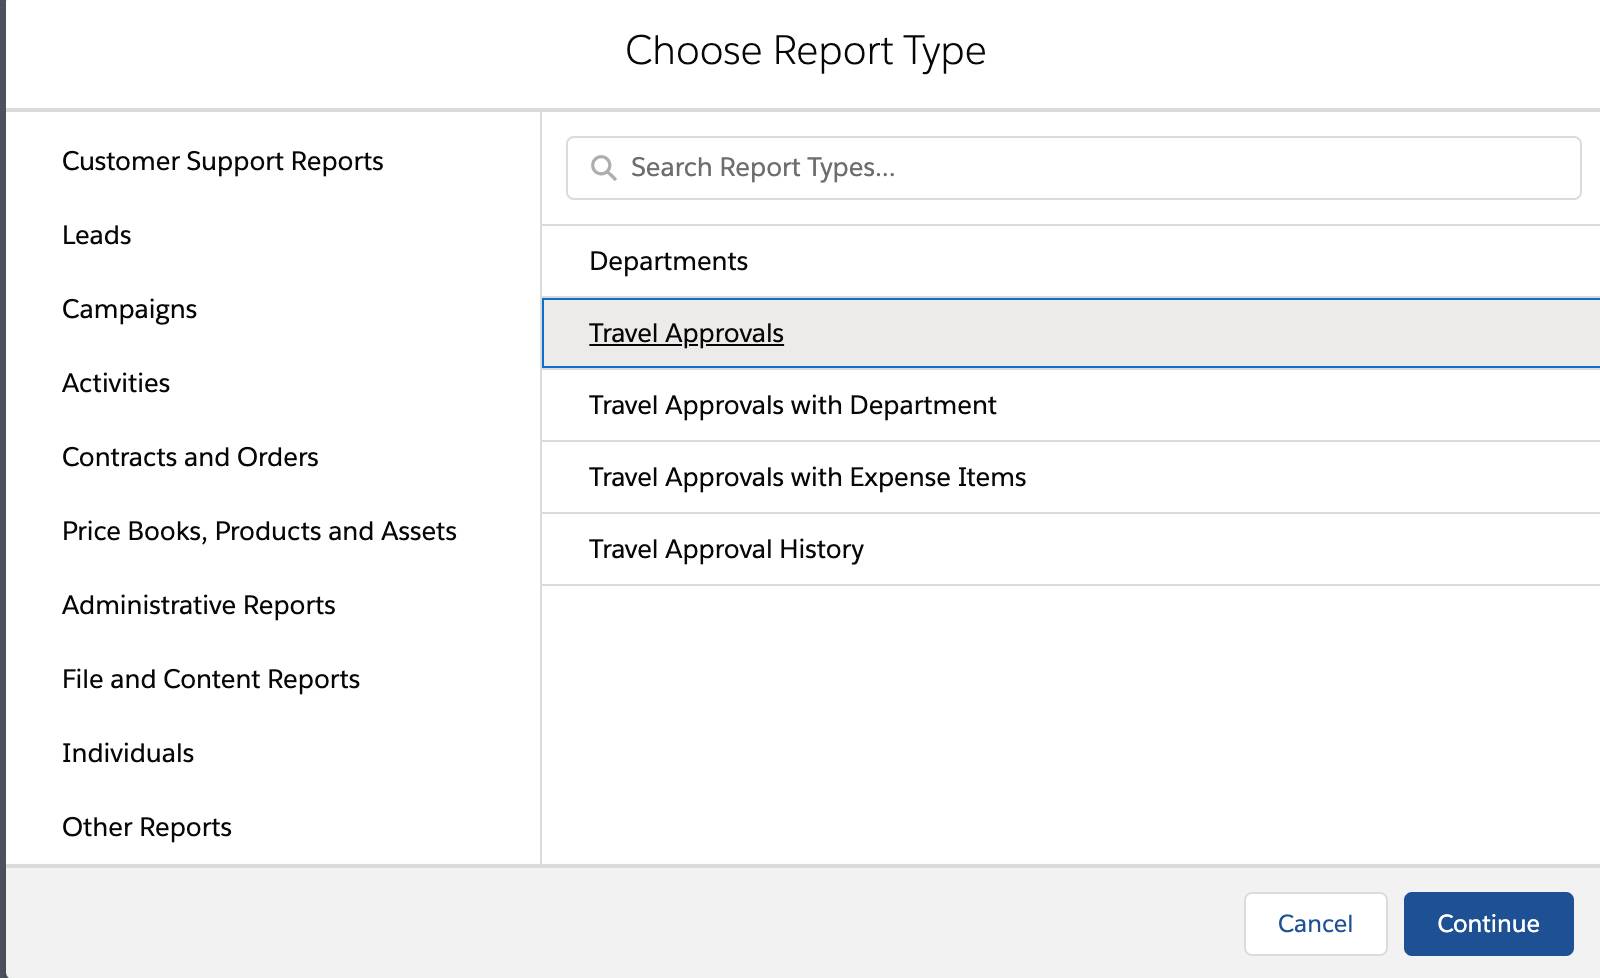Select the Departments report type
Viewport: 1600px width, 978px height.
point(668,261)
